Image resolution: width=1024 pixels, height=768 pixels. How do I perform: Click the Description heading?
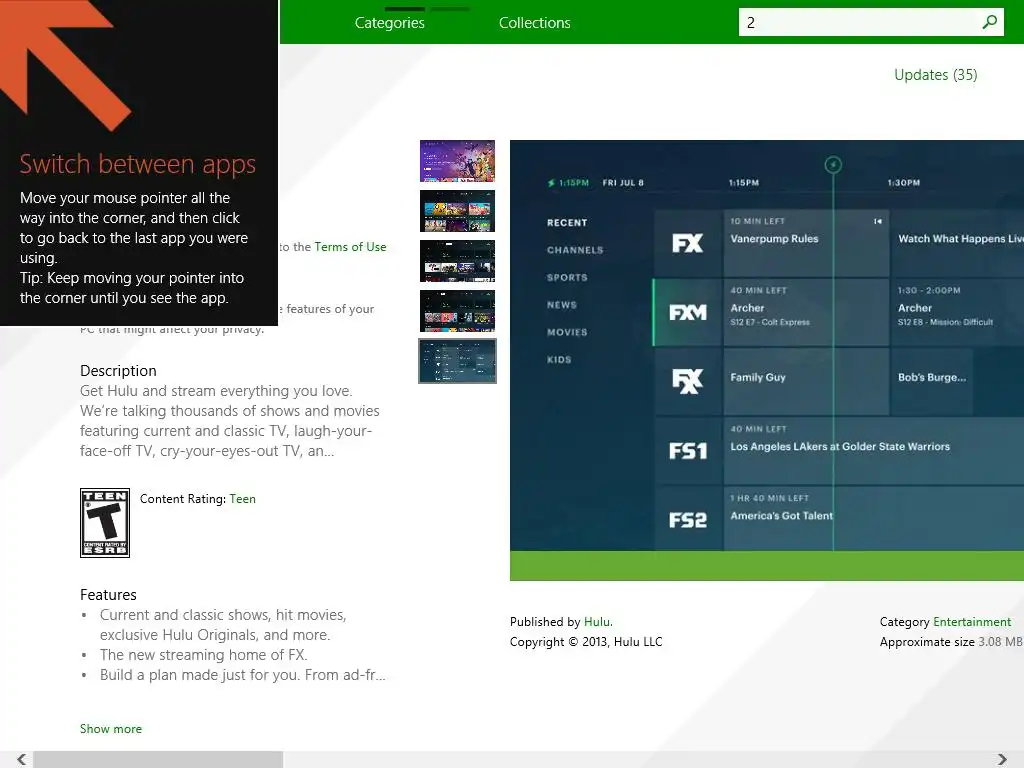118,371
